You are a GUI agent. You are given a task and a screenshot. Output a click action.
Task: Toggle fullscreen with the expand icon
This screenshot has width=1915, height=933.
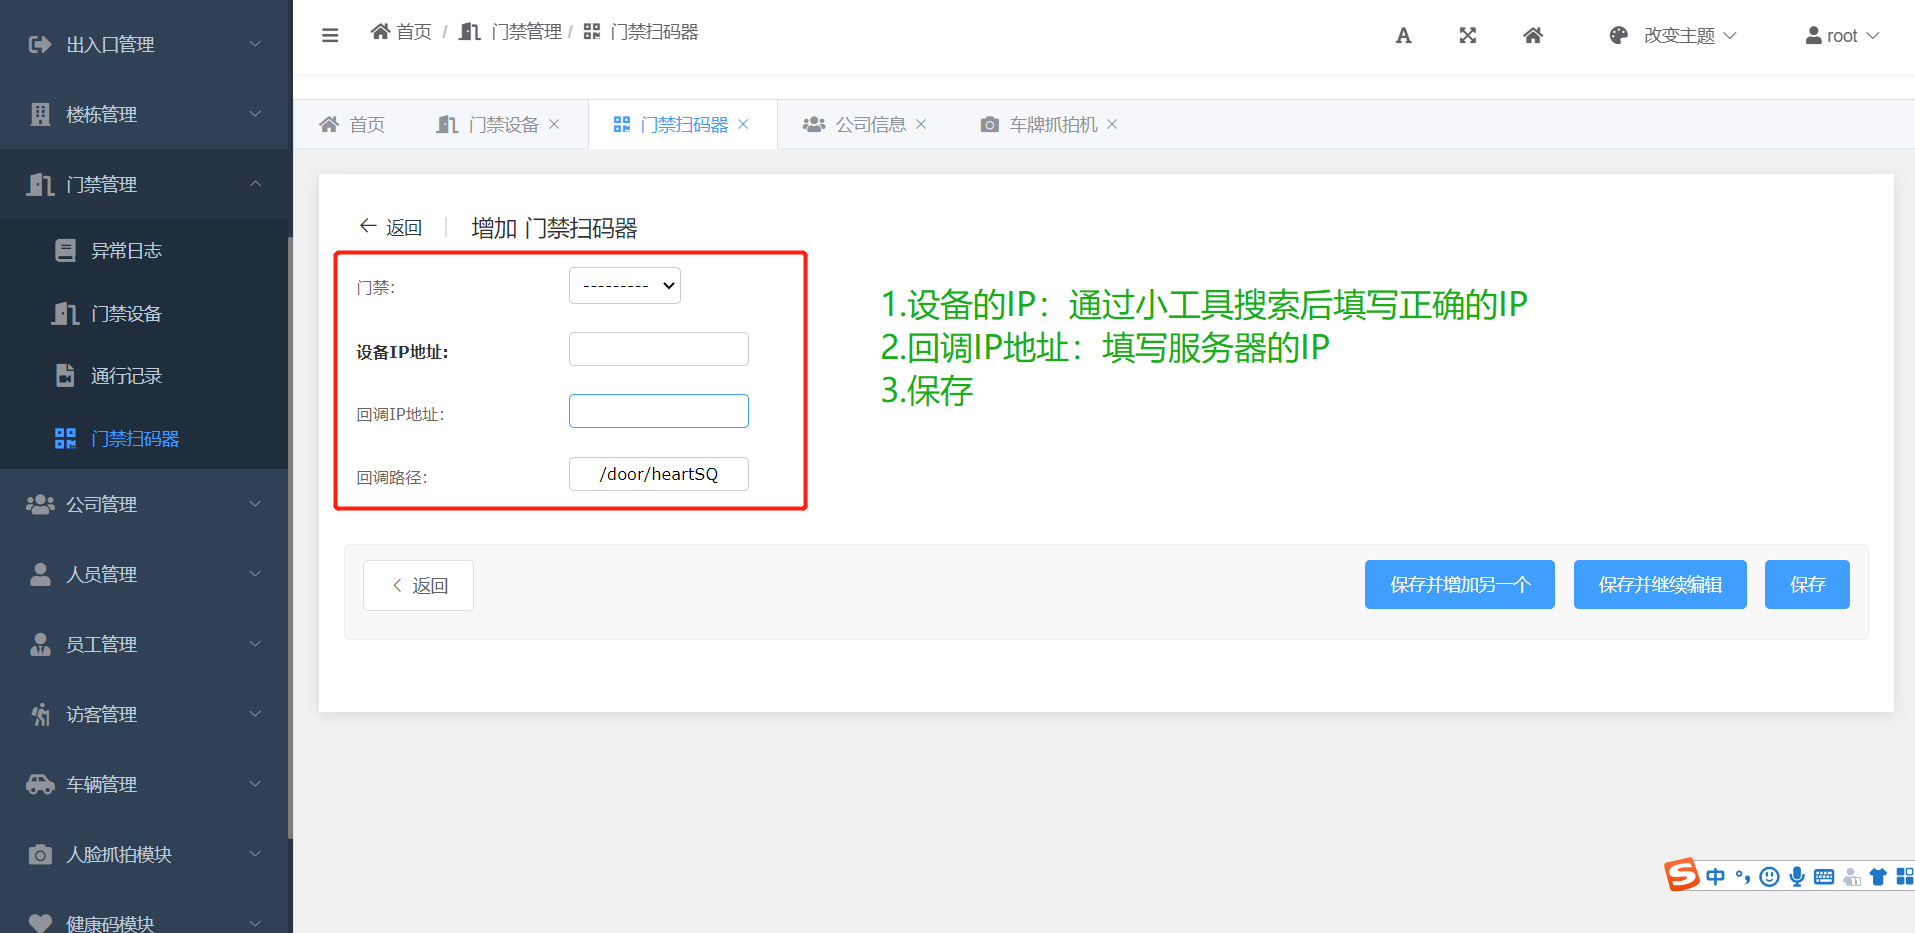coord(1467,36)
